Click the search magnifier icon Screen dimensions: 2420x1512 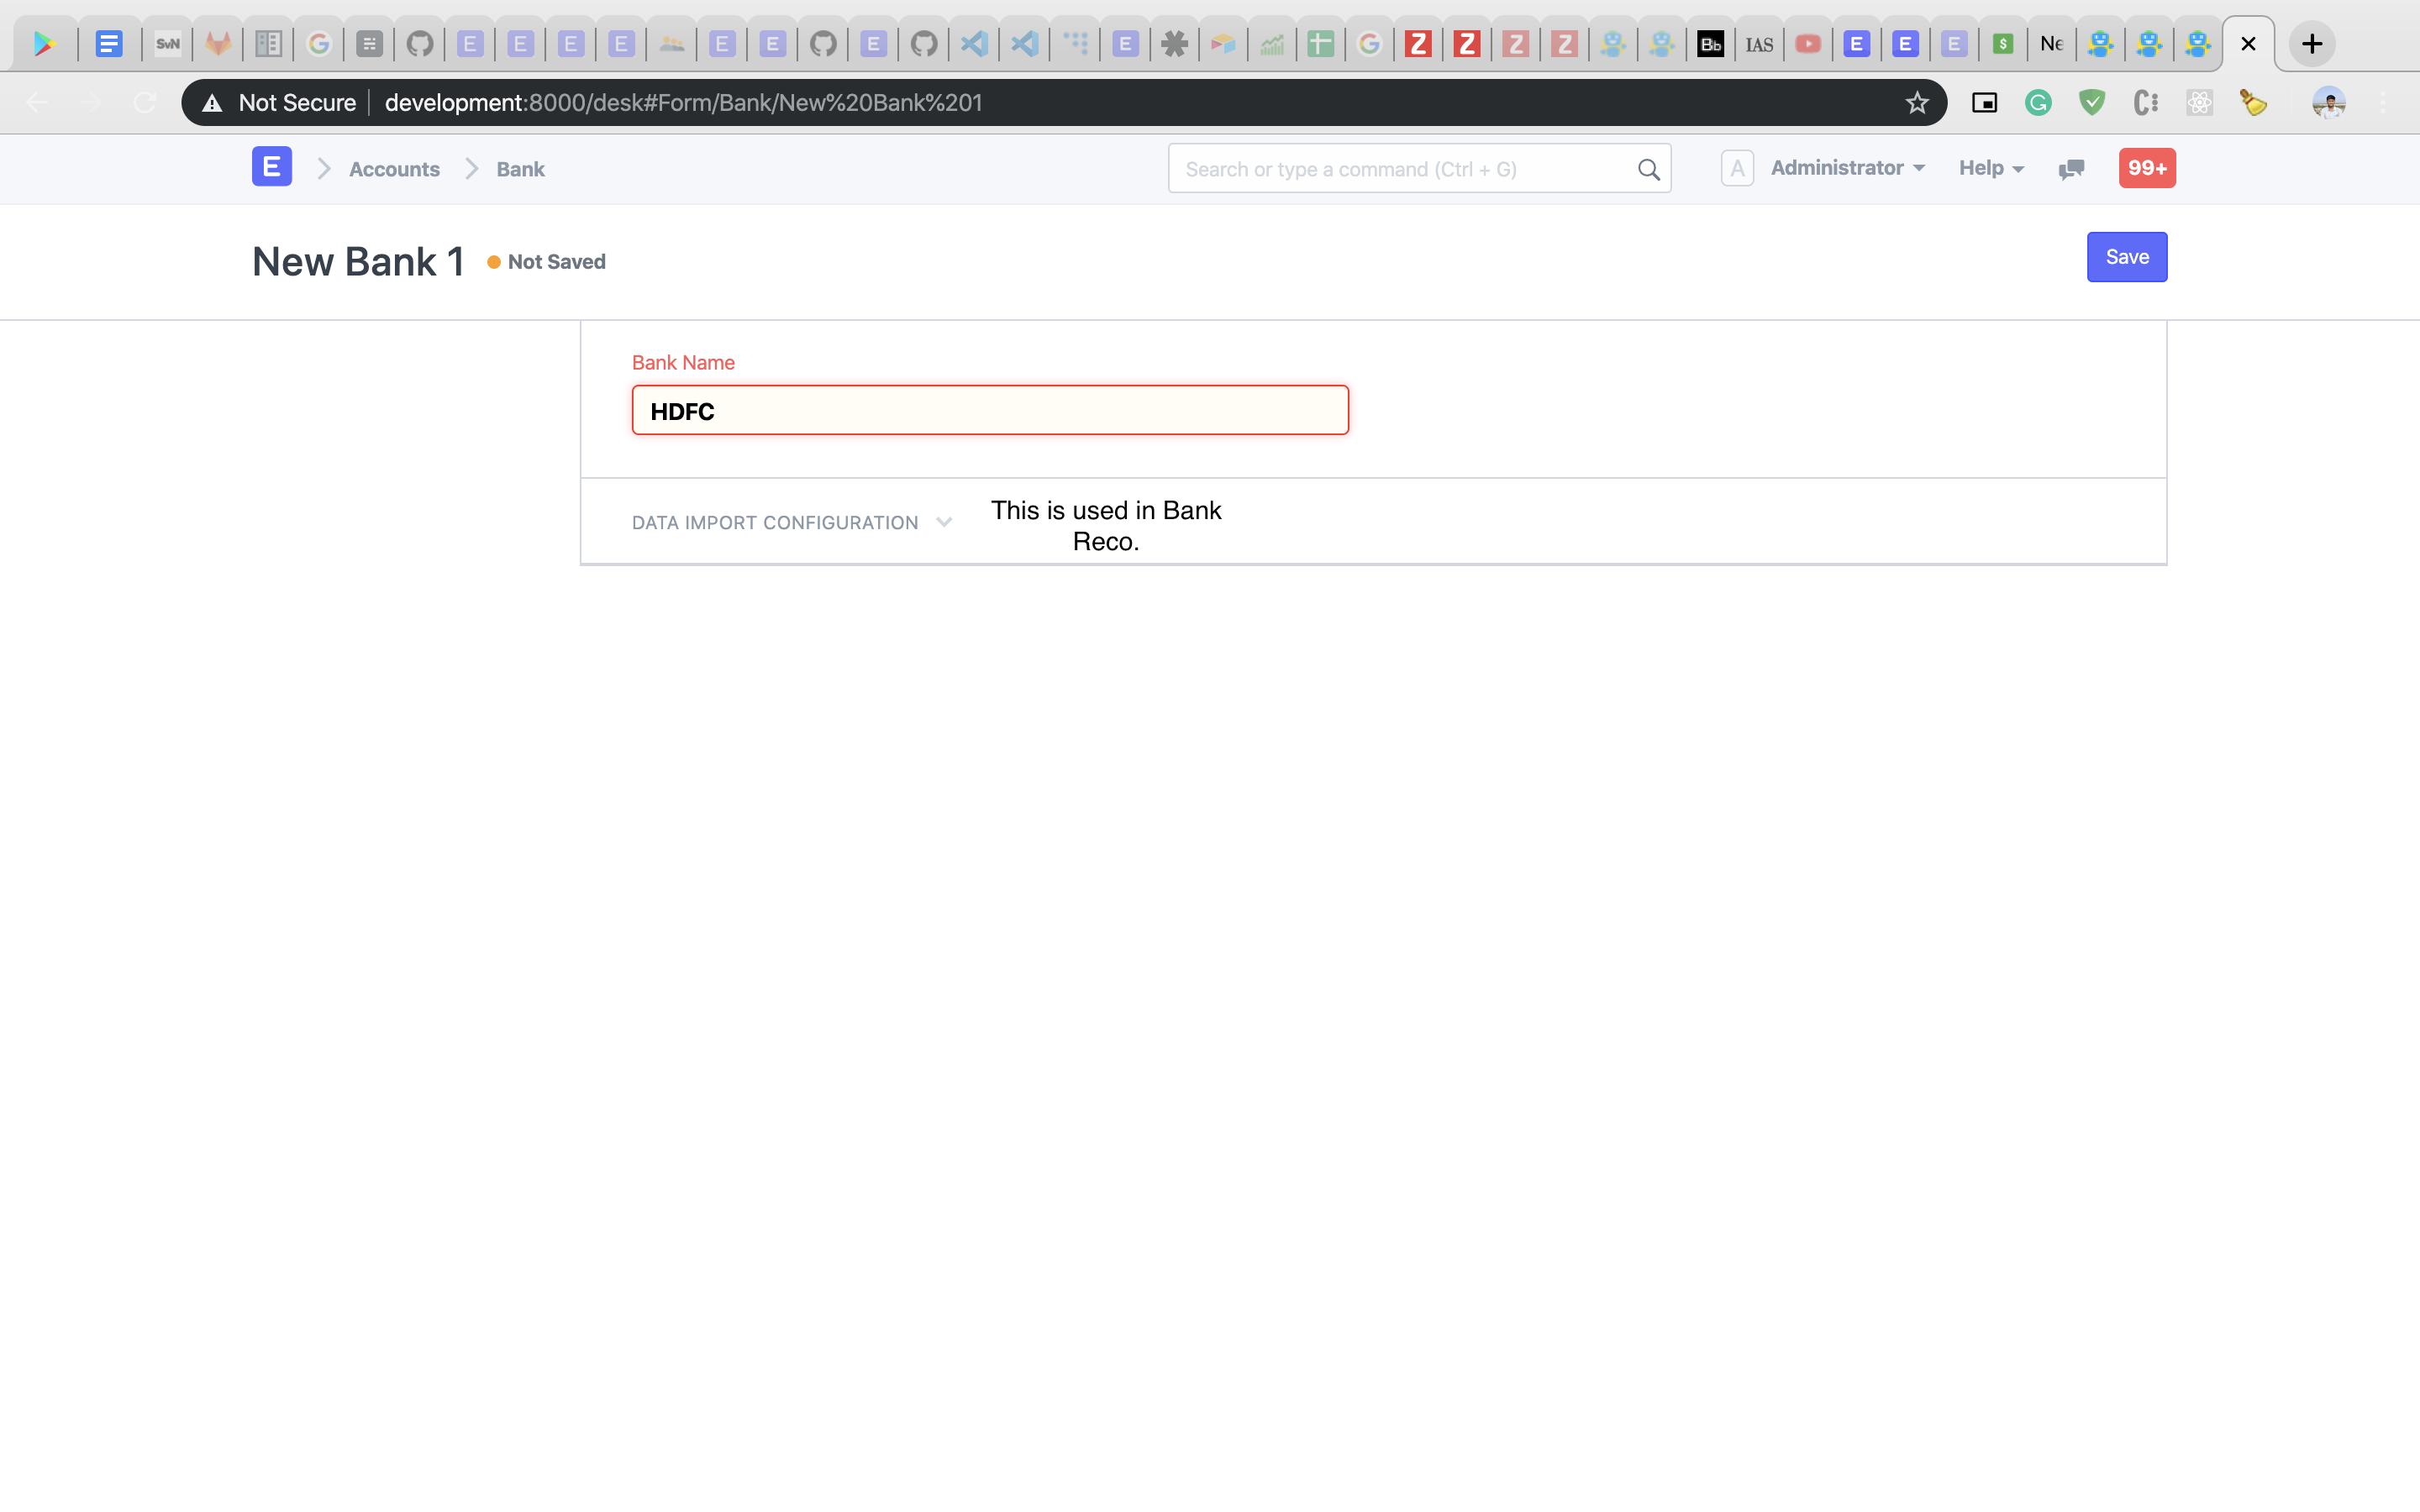coord(1648,170)
